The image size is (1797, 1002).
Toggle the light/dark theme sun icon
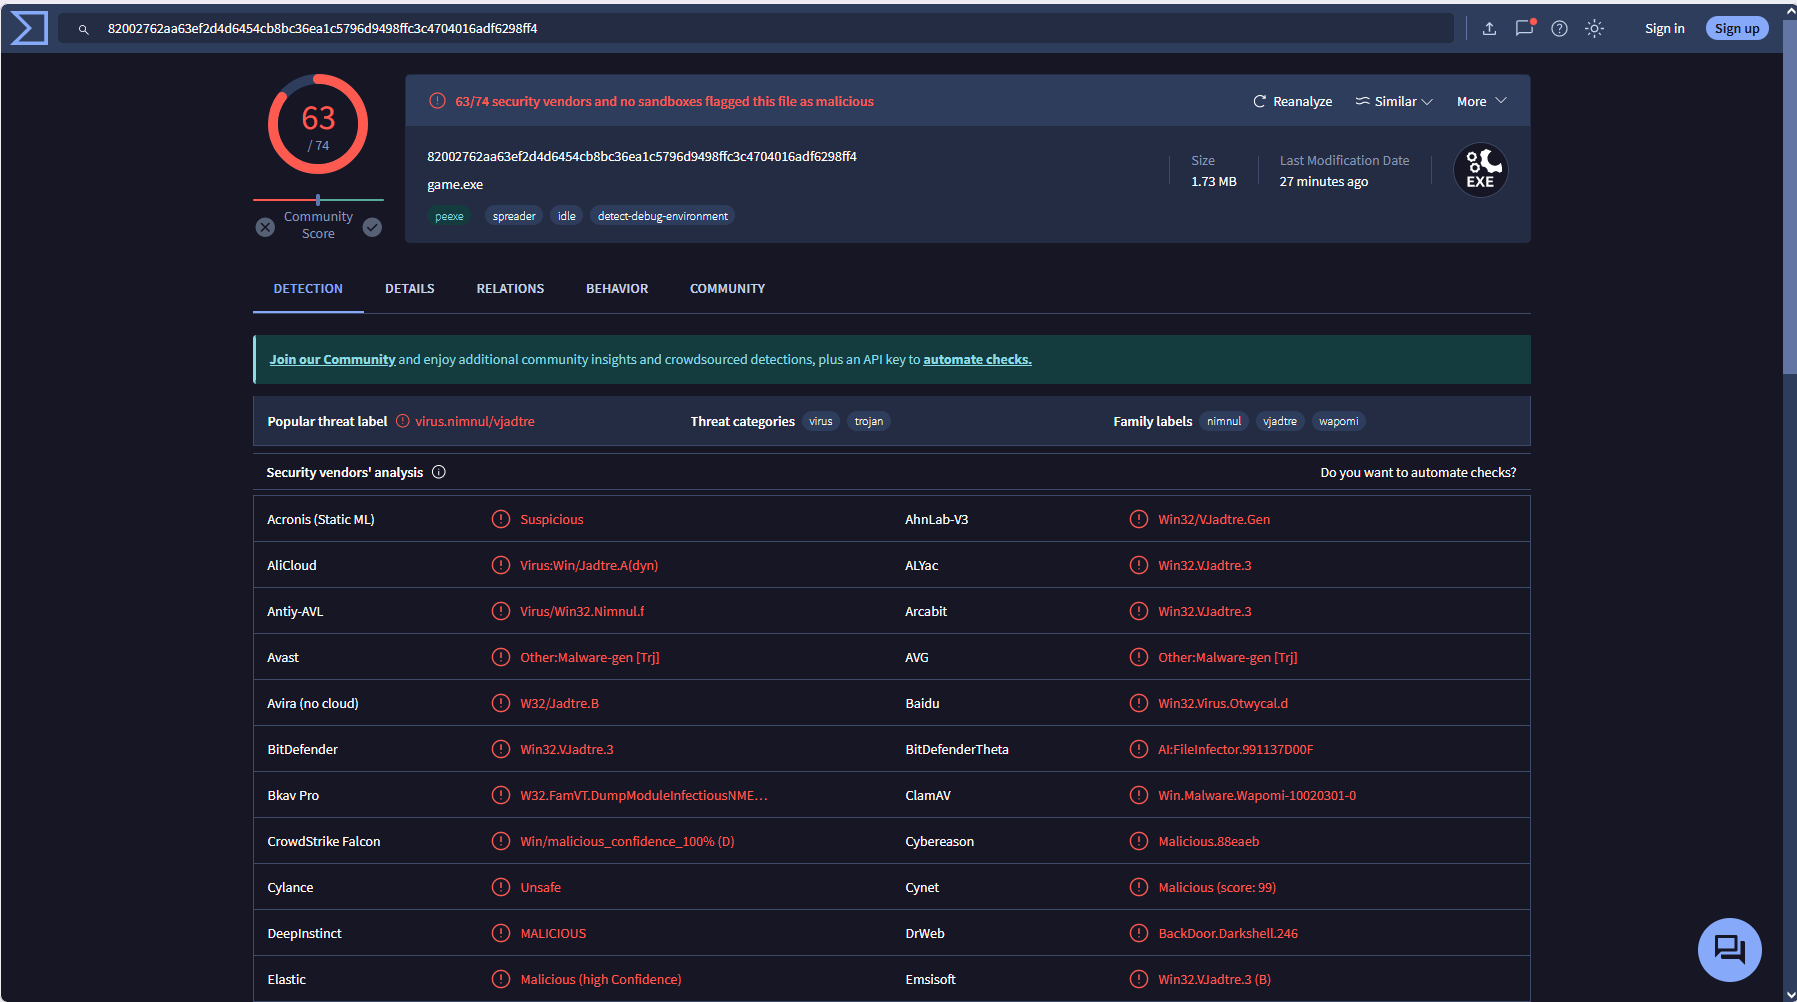pos(1594,28)
